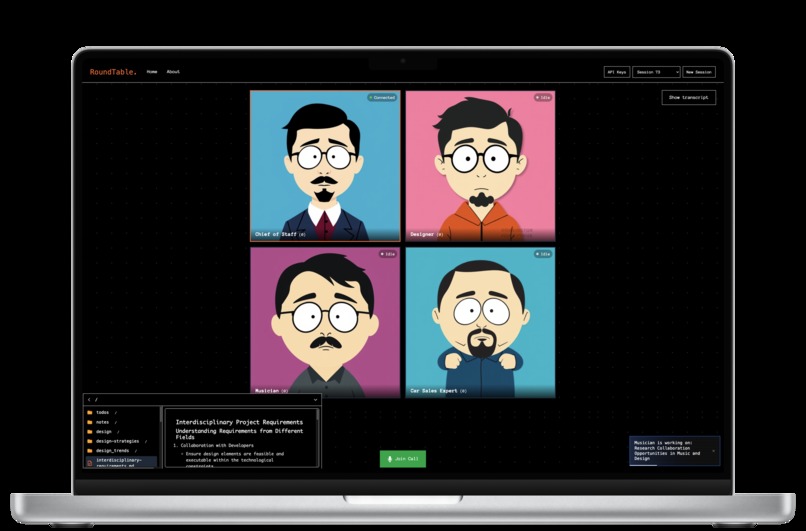
Task: Click the Connected status badge
Action: tap(382, 98)
